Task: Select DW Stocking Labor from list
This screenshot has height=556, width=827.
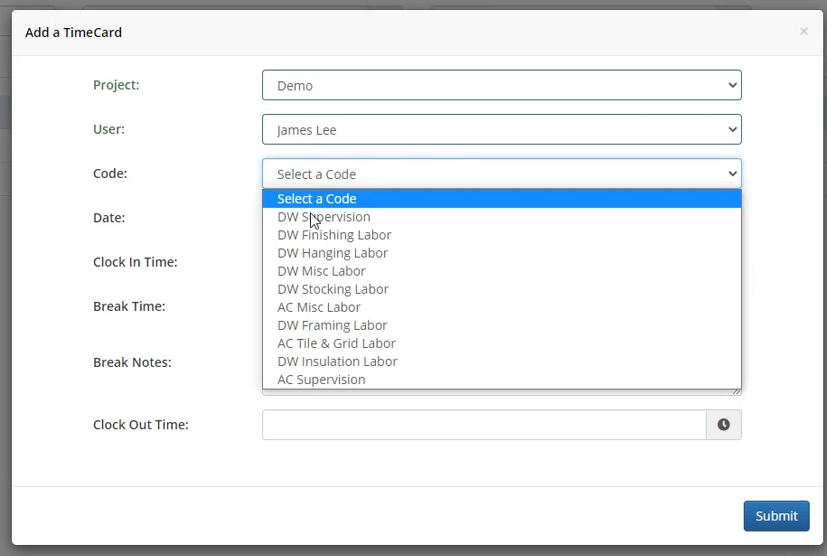Action: tap(333, 289)
